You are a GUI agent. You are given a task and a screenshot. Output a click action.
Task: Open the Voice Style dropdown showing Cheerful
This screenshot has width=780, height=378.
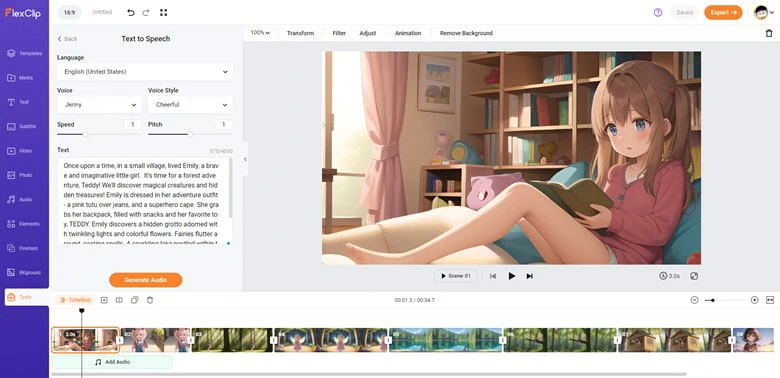190,105
